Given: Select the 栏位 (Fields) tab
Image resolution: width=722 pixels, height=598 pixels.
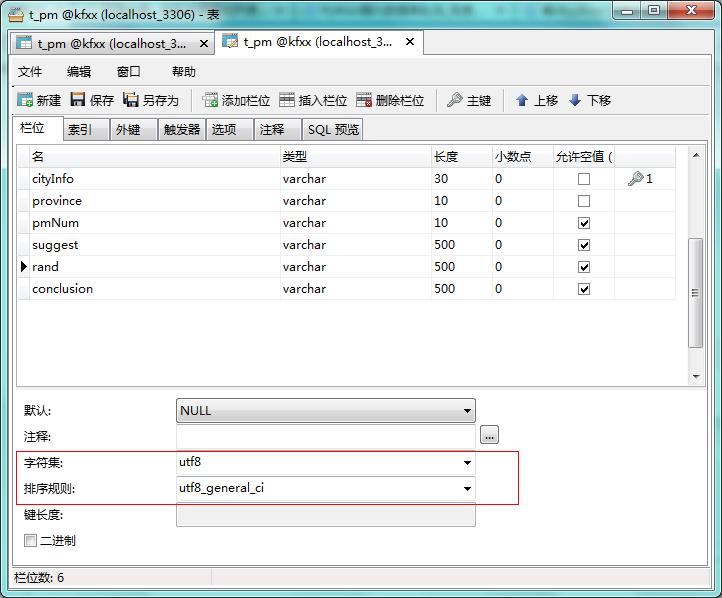Looking at the screenshot, I should click(x=37, y=128).
